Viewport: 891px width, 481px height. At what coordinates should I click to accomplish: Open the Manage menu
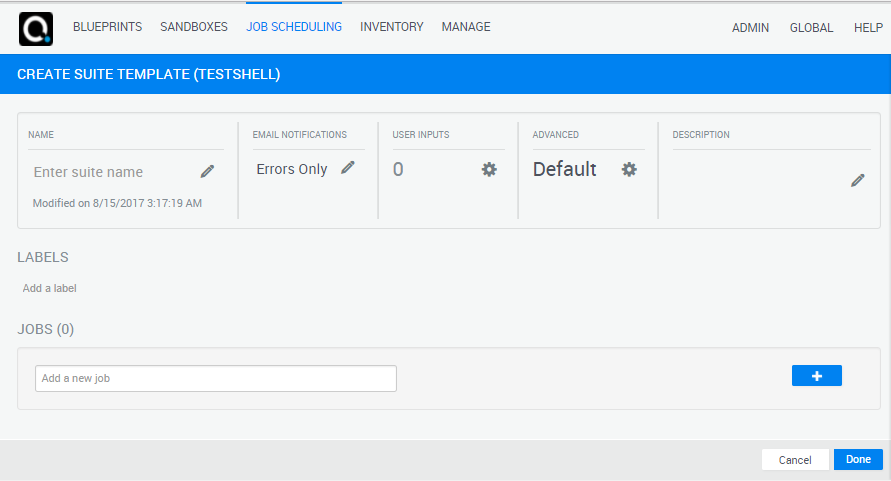466,27
